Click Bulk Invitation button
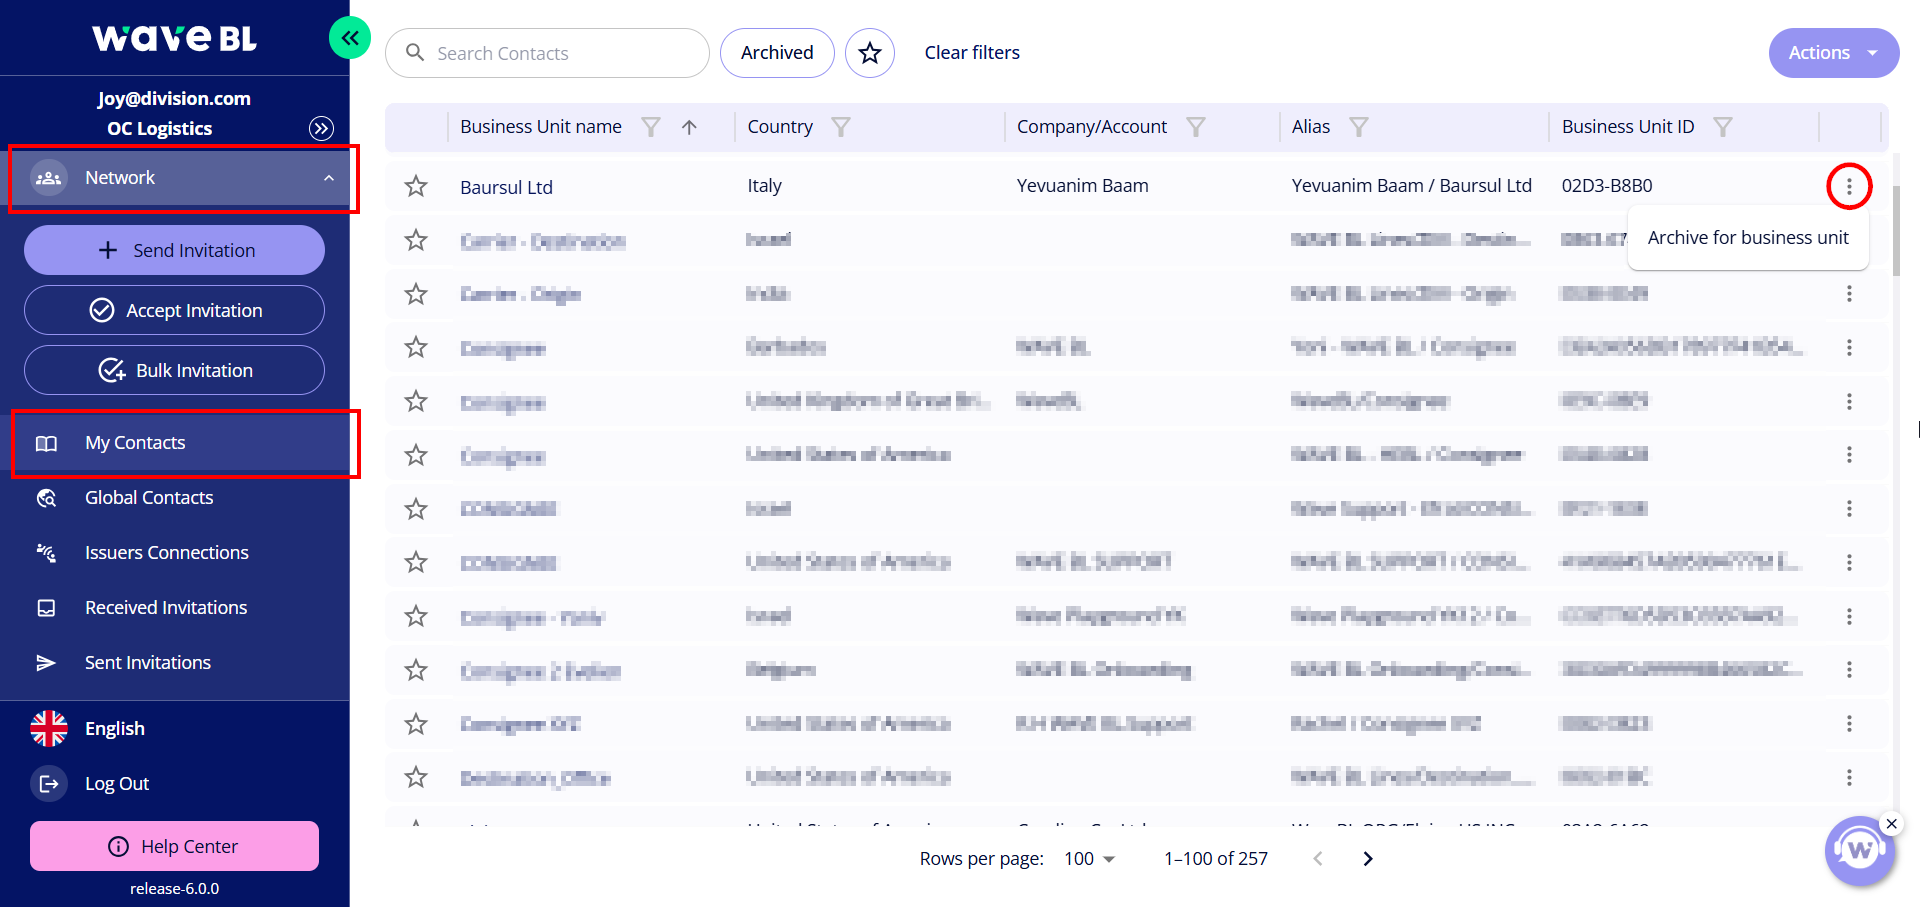1920x907 pixels. pos(174,370)
